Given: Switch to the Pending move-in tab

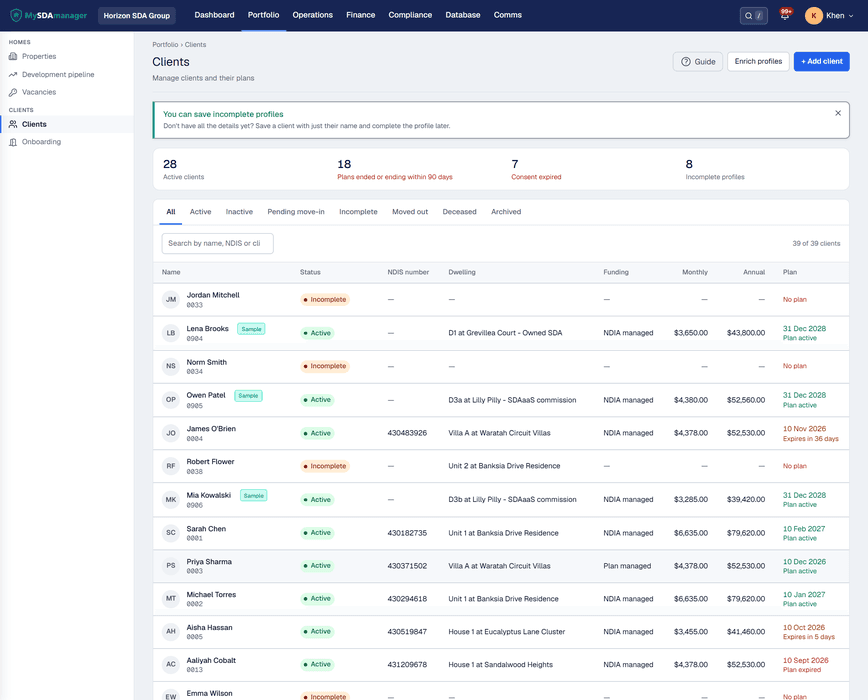Looking at the screenshot, I should (x=296, y=212).
